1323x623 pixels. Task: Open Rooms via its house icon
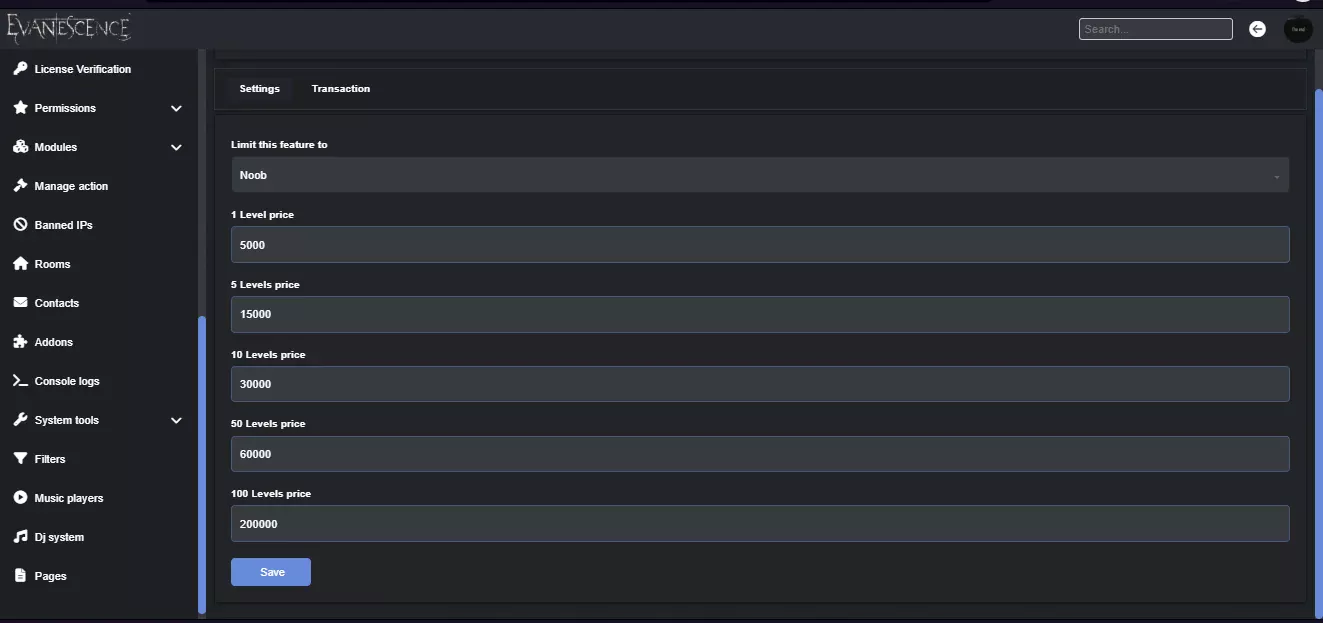pyautogui.click(x=20, y=264)
